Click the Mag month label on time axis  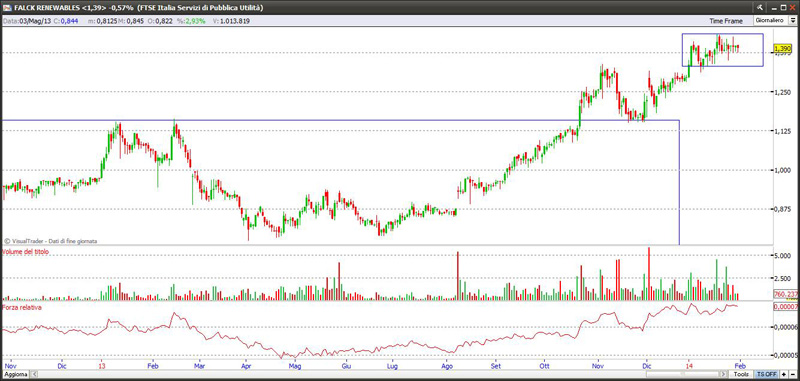point(294,366)
